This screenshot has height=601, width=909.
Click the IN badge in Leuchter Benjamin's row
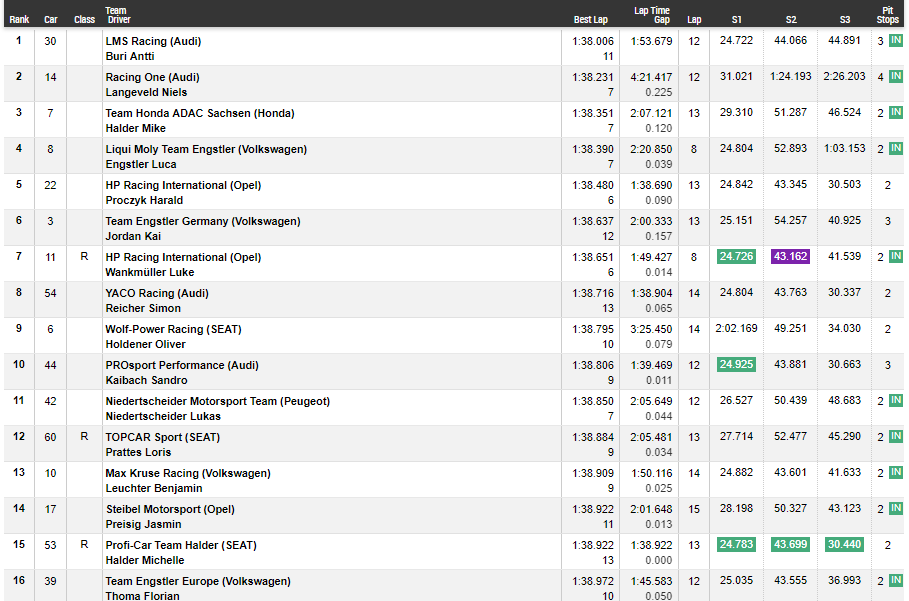[896, 472]
